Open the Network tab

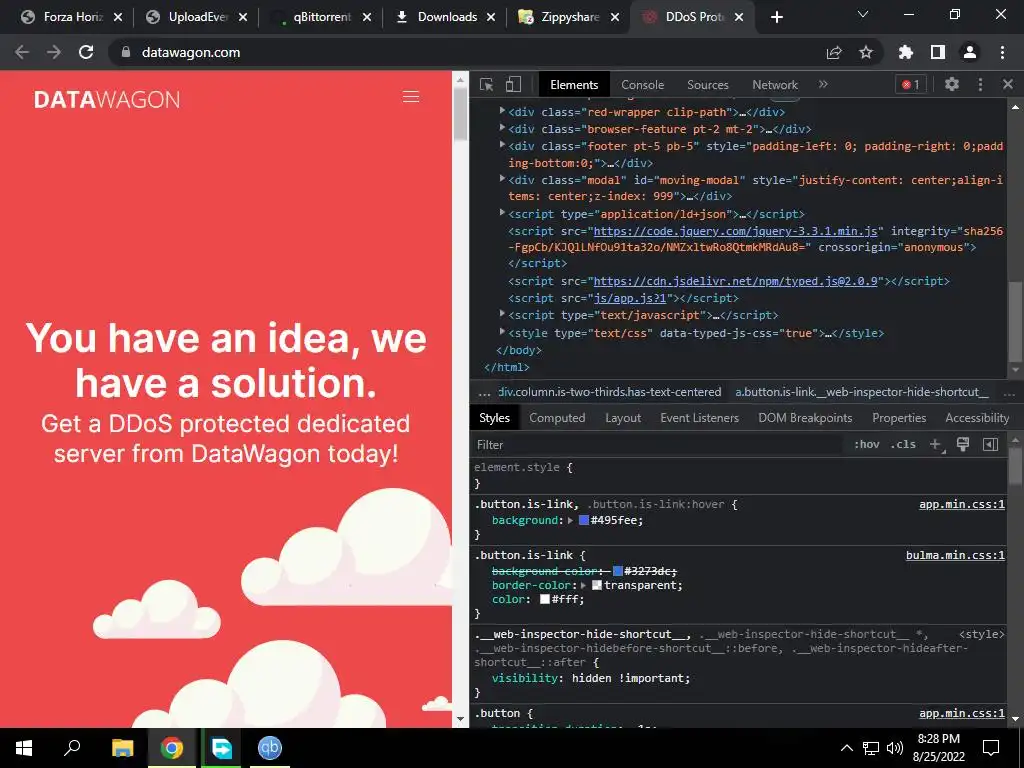775,85
